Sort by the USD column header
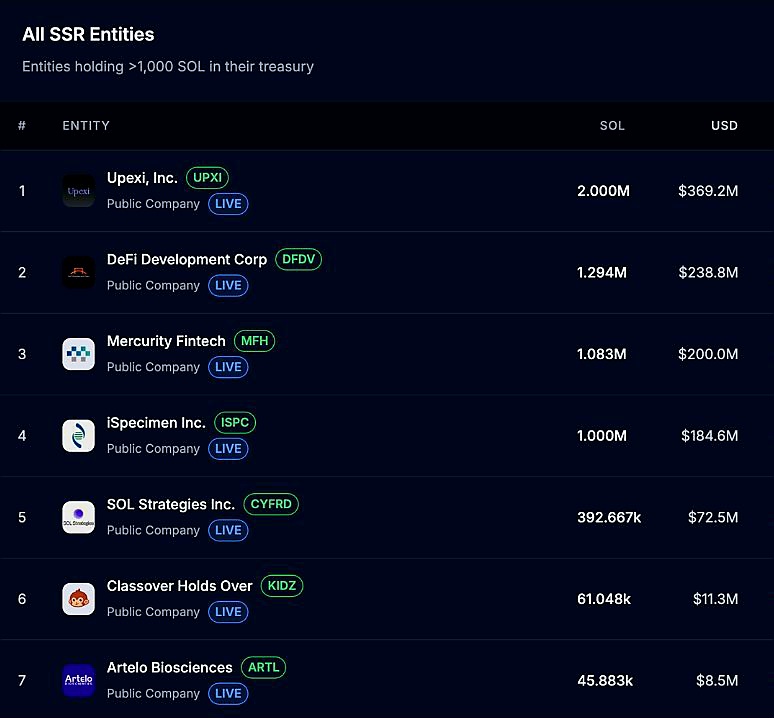774x718 pixels. point(724,126)
